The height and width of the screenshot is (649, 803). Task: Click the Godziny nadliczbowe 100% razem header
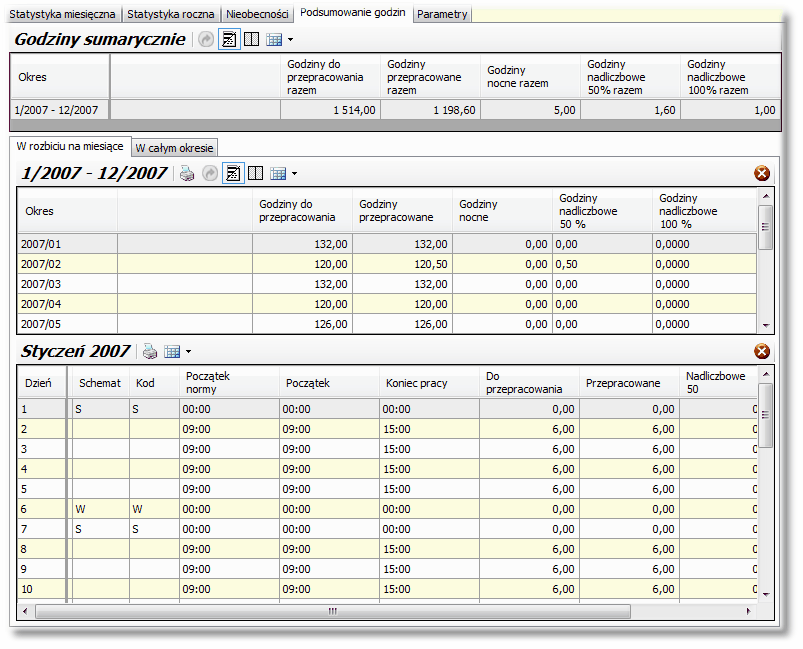pyautogui.click(x=731, y=77)
